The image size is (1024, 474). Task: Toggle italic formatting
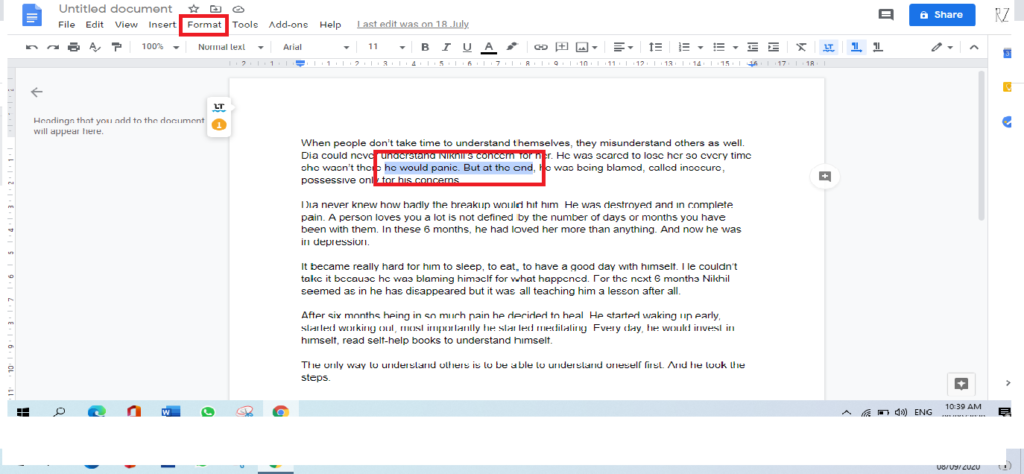(446, 47)
